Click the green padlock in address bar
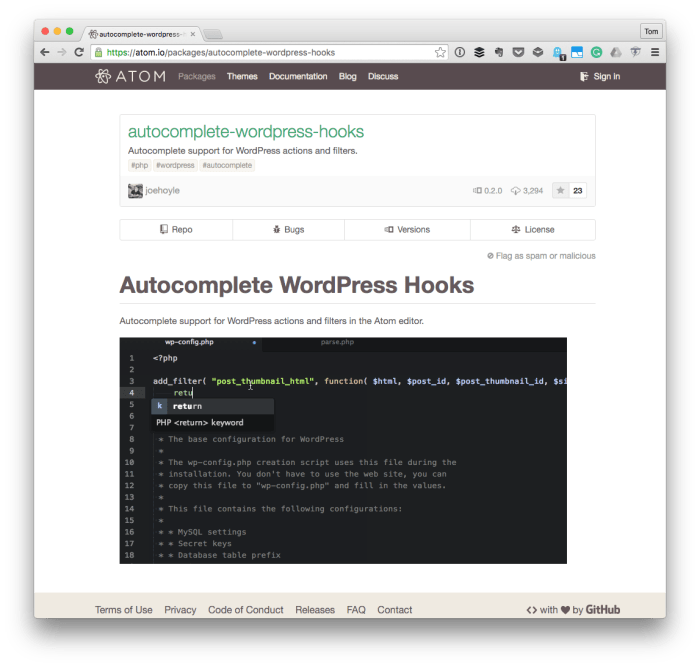Image resolution: width=700 pixels, height=667 pixels. pos(98,52)
